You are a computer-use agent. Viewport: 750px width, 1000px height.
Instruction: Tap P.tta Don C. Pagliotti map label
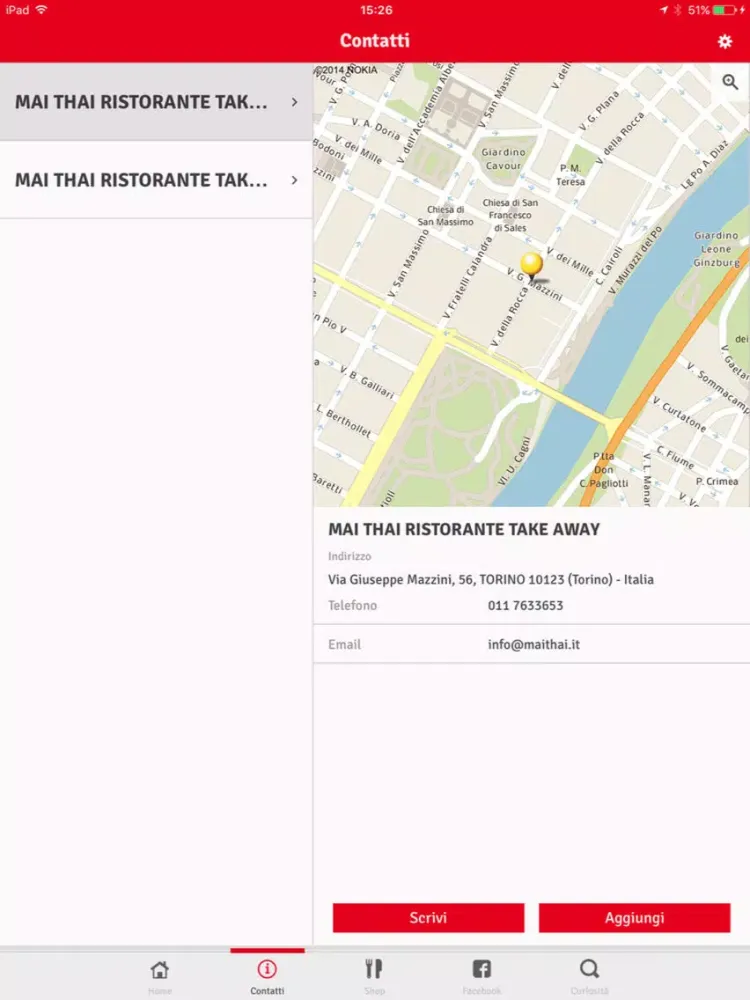click(x=604, y=469)
